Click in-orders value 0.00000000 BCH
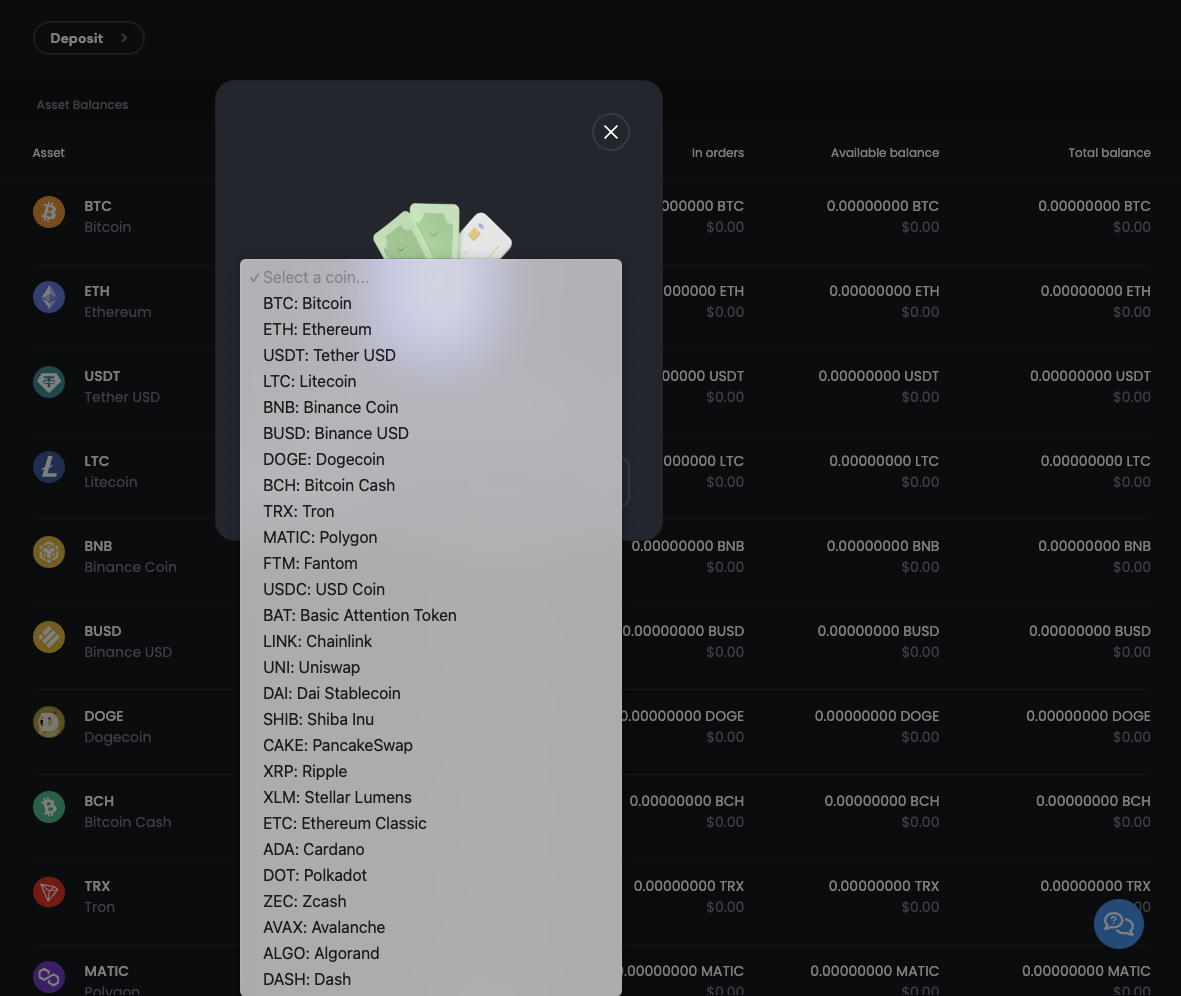Screen dimensions: 1181x996 (x=687, y=802)
